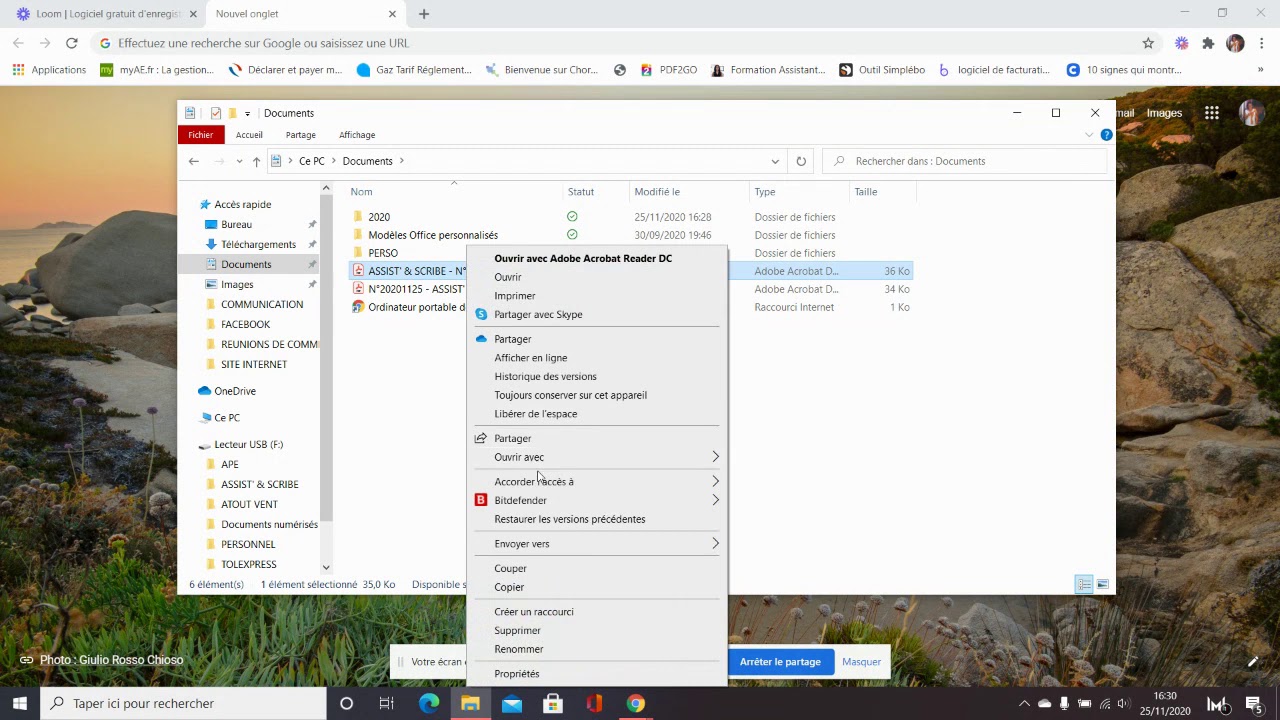Click the OneDrive cloud icon beside Partager
The width and height of the screenshot is (1280, 720).
point(481,339)
